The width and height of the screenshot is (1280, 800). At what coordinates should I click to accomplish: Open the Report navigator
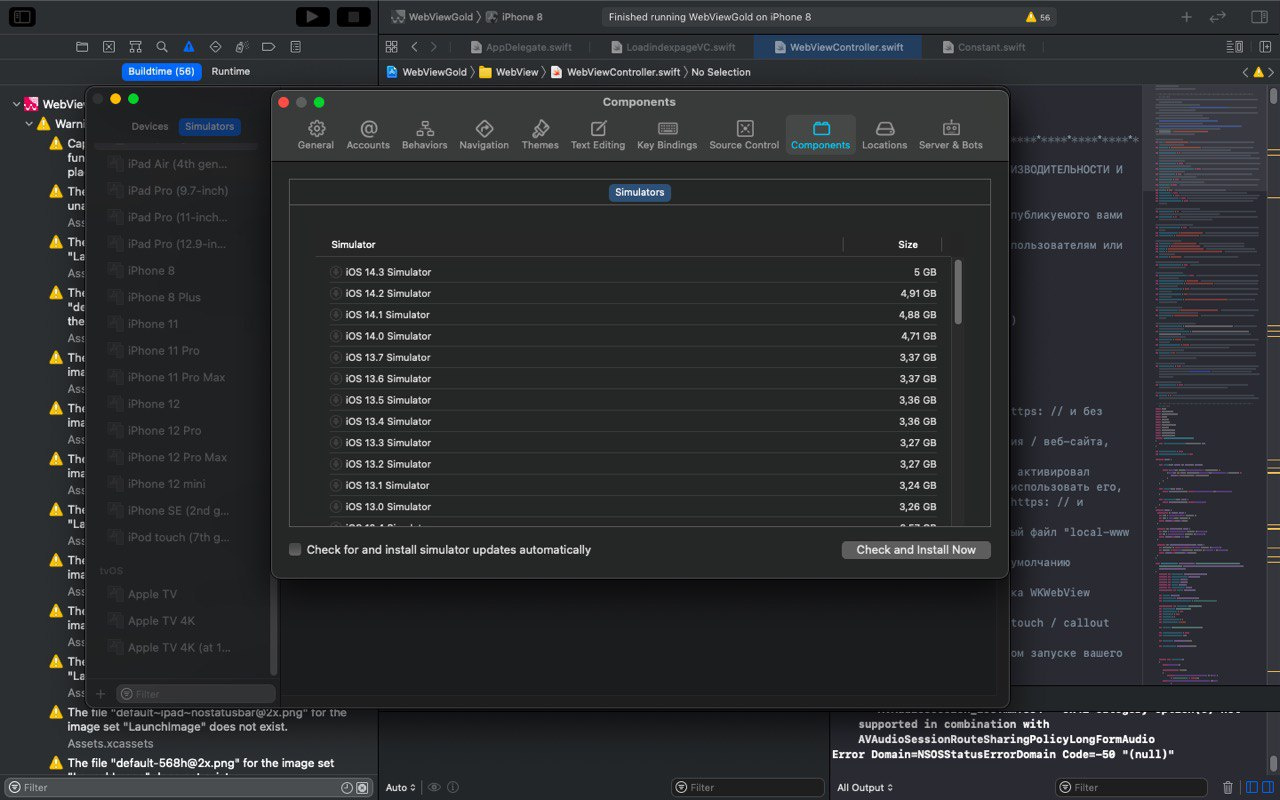[295, 47]
